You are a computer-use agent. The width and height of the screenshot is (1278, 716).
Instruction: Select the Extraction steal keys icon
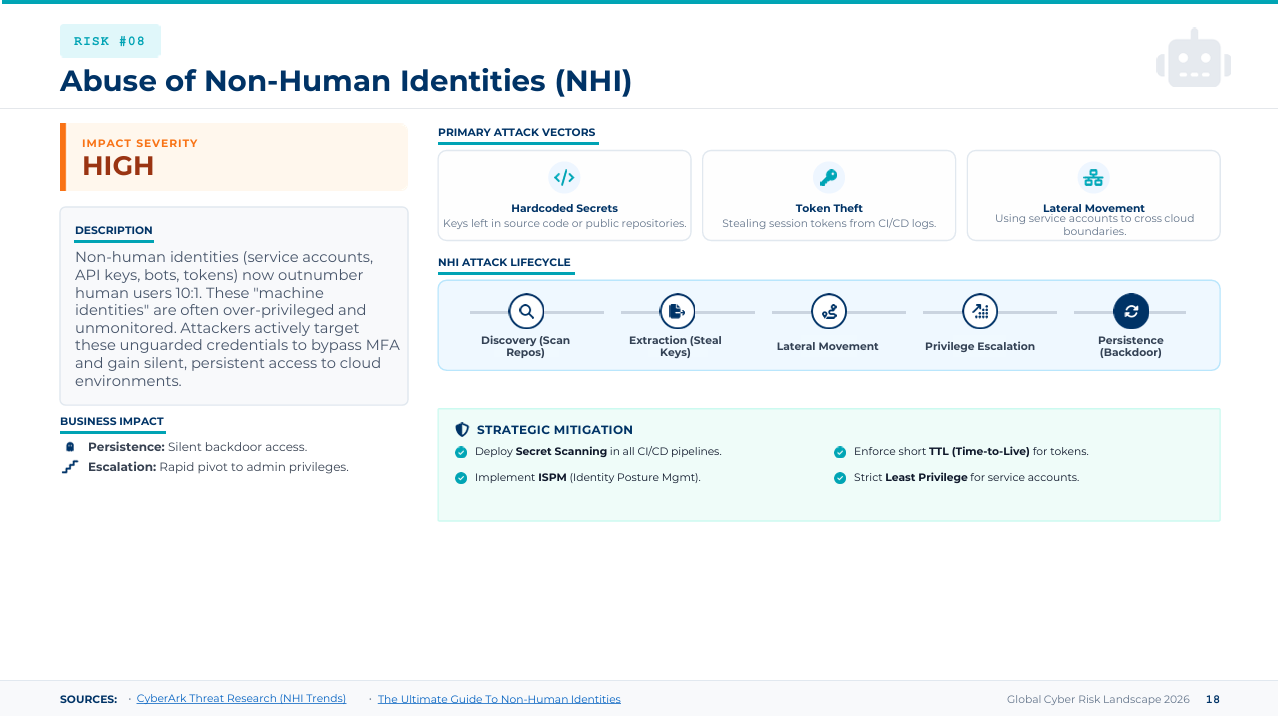[677, 312]
